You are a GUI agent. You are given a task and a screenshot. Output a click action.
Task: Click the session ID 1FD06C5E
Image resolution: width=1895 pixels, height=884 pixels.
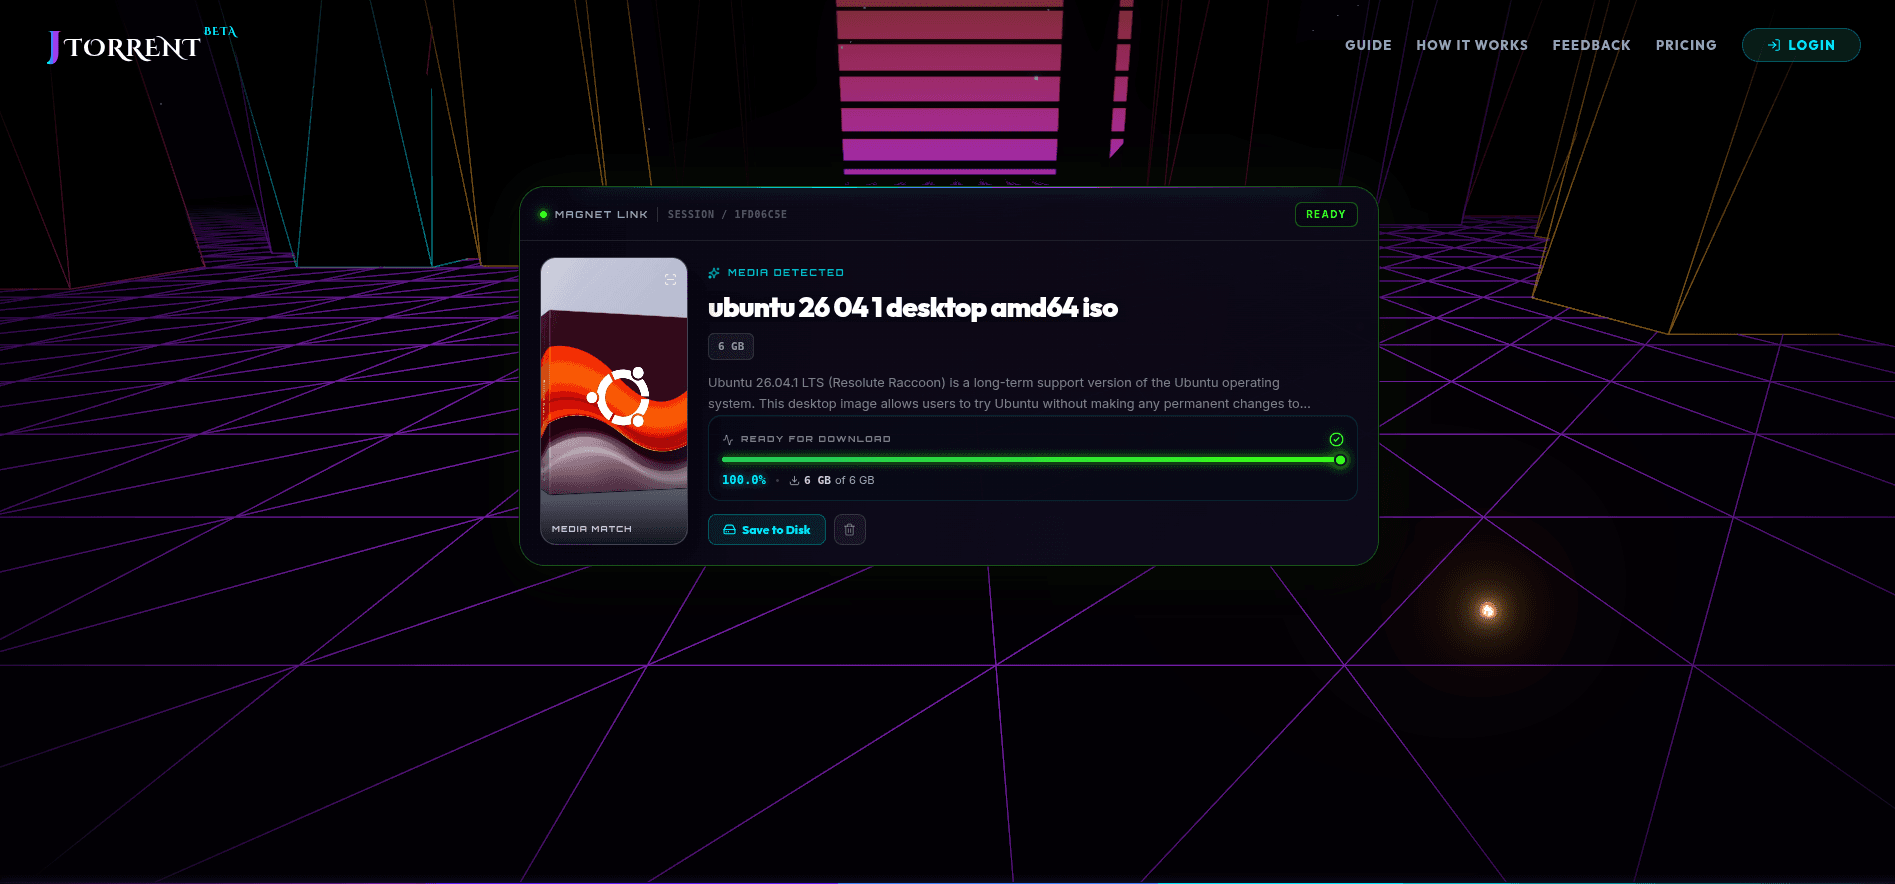(x=760, y=215)
